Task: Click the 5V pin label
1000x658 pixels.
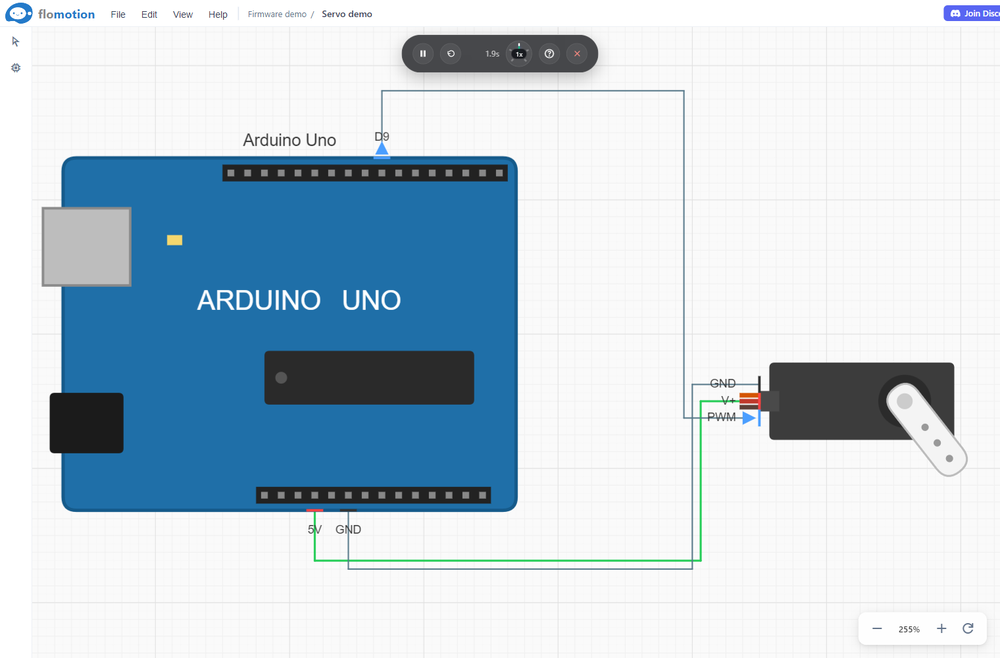Action: point(314,529)
